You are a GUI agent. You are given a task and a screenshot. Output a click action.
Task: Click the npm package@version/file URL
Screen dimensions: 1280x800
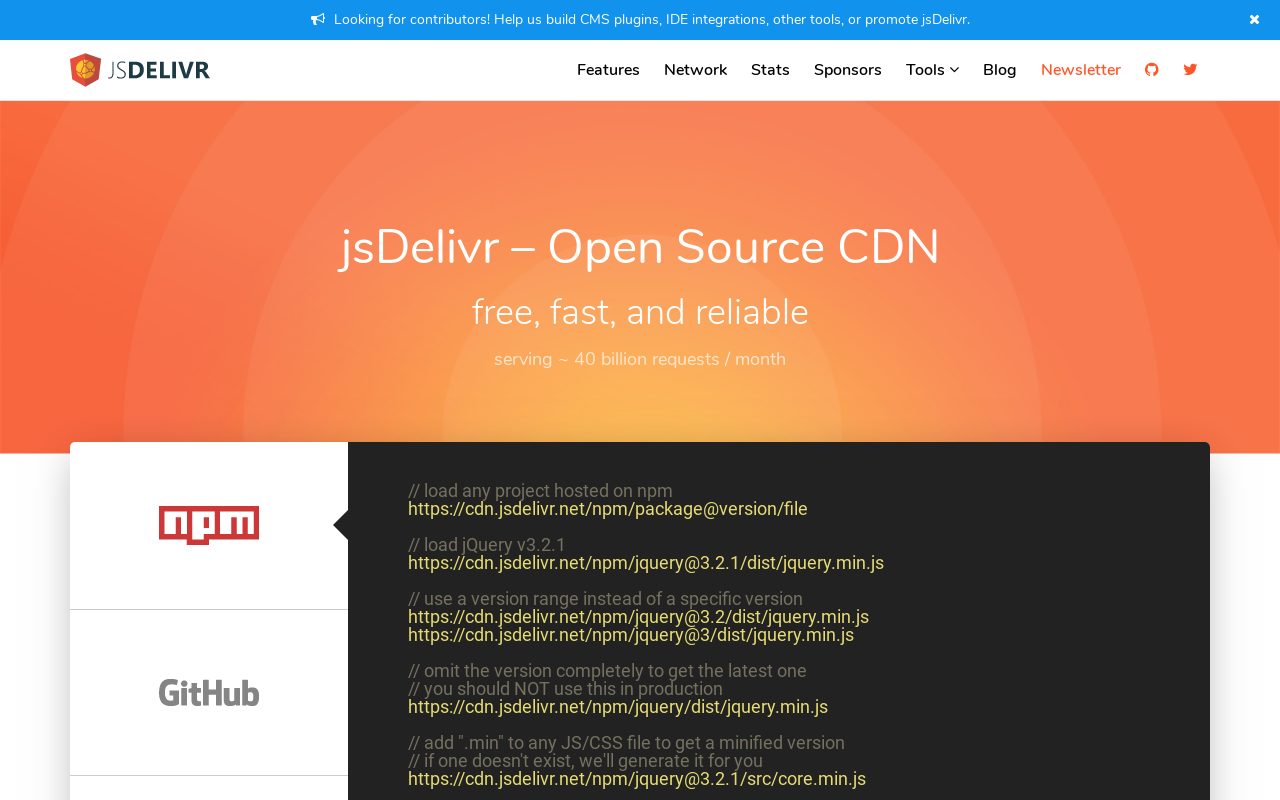point(608,509)
